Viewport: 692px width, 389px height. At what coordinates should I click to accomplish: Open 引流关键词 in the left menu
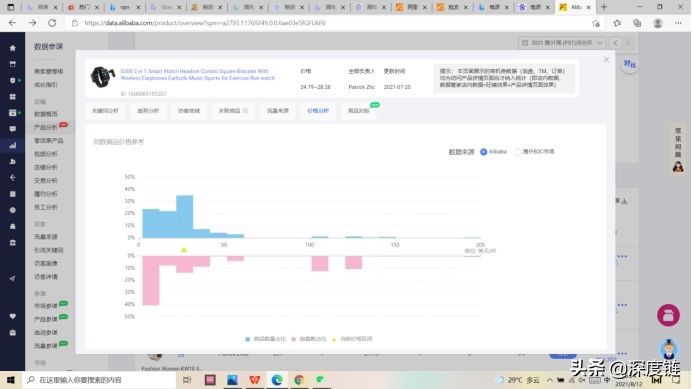tap(49, 250)
